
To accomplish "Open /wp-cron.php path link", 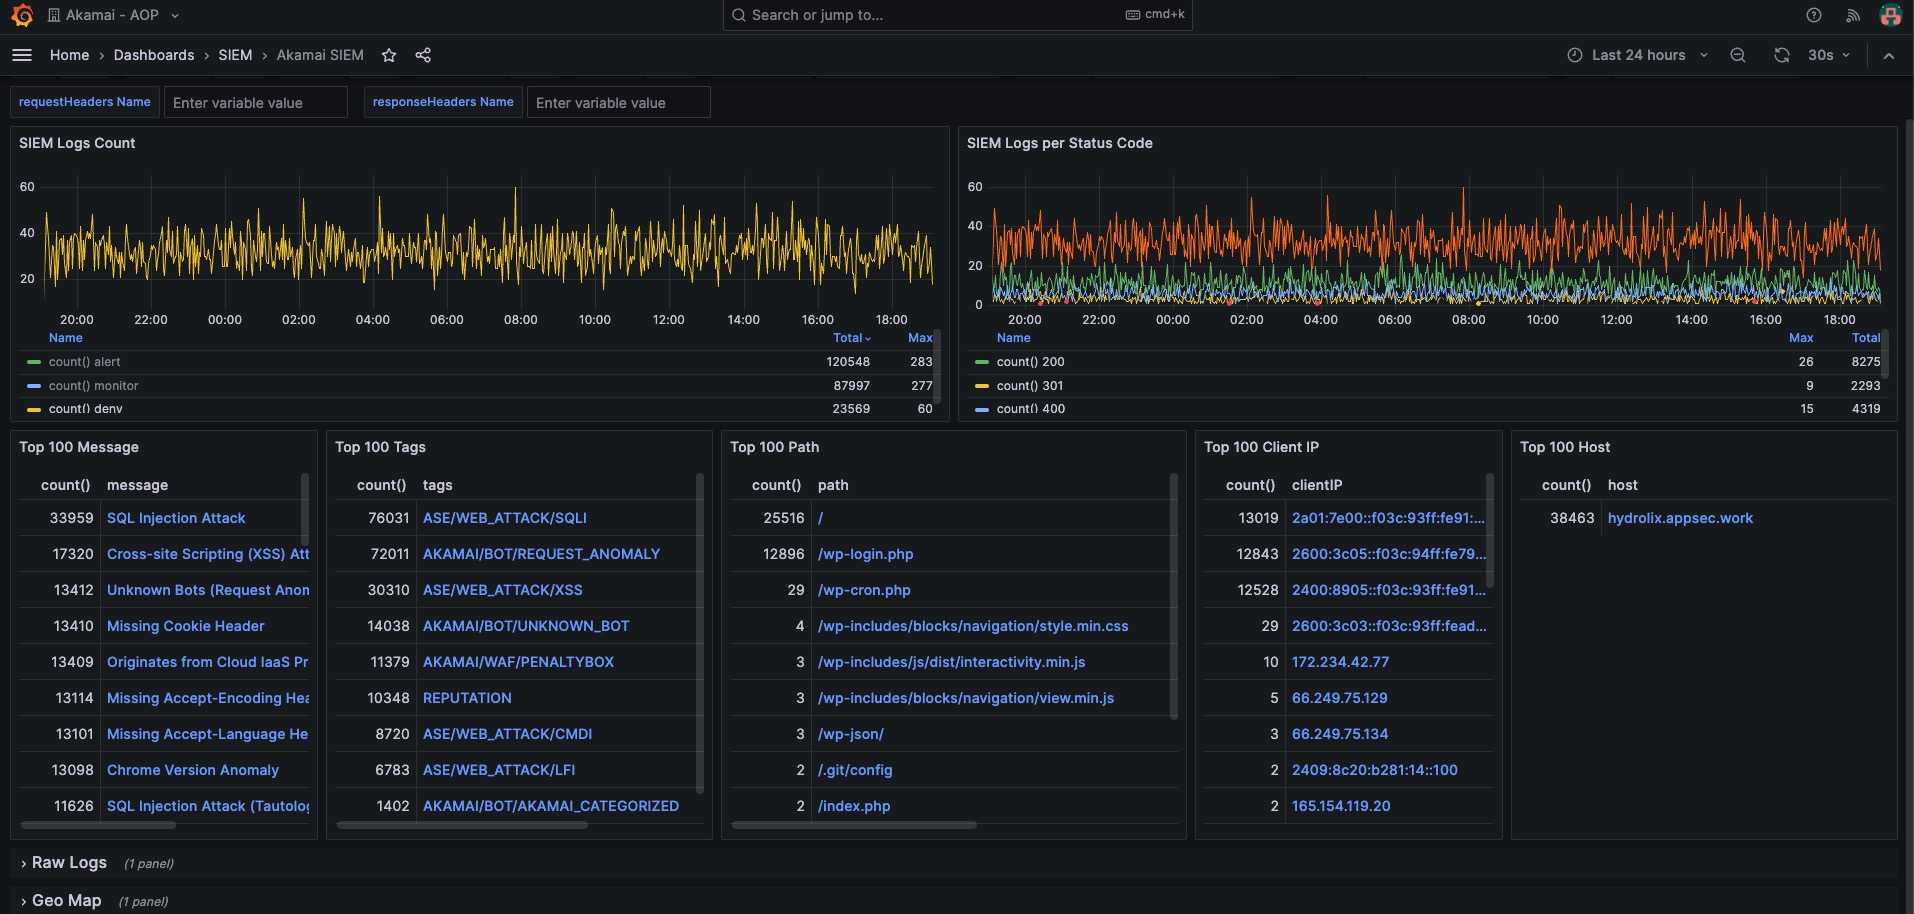I will click(864, 590).
